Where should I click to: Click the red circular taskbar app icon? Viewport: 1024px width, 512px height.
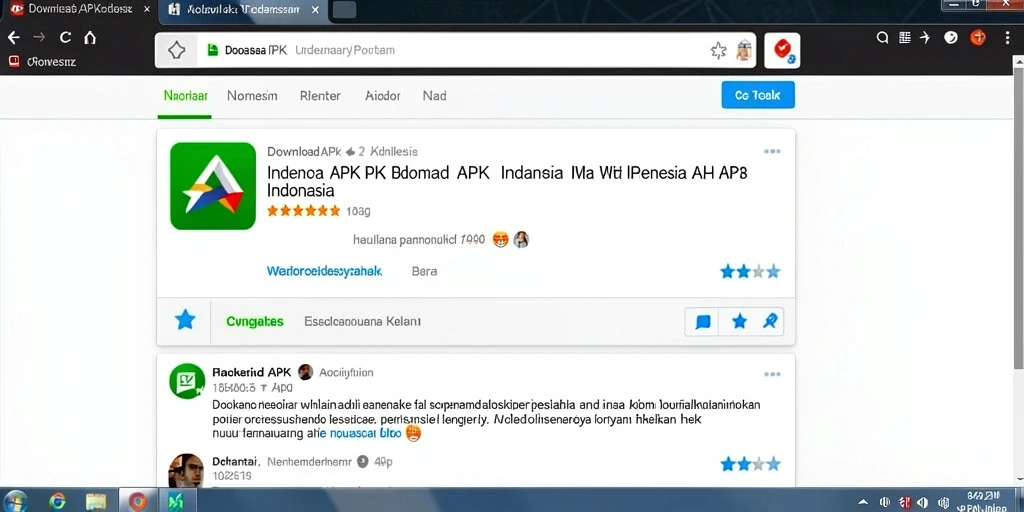click(x=138, y=502)
